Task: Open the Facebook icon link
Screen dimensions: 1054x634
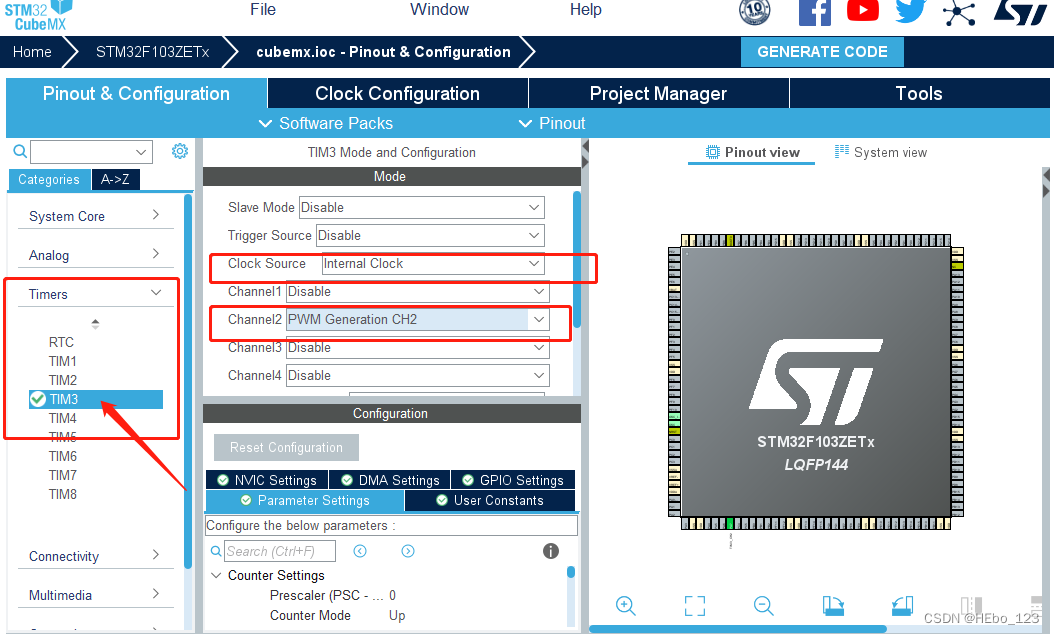Action: click(815, 12)
